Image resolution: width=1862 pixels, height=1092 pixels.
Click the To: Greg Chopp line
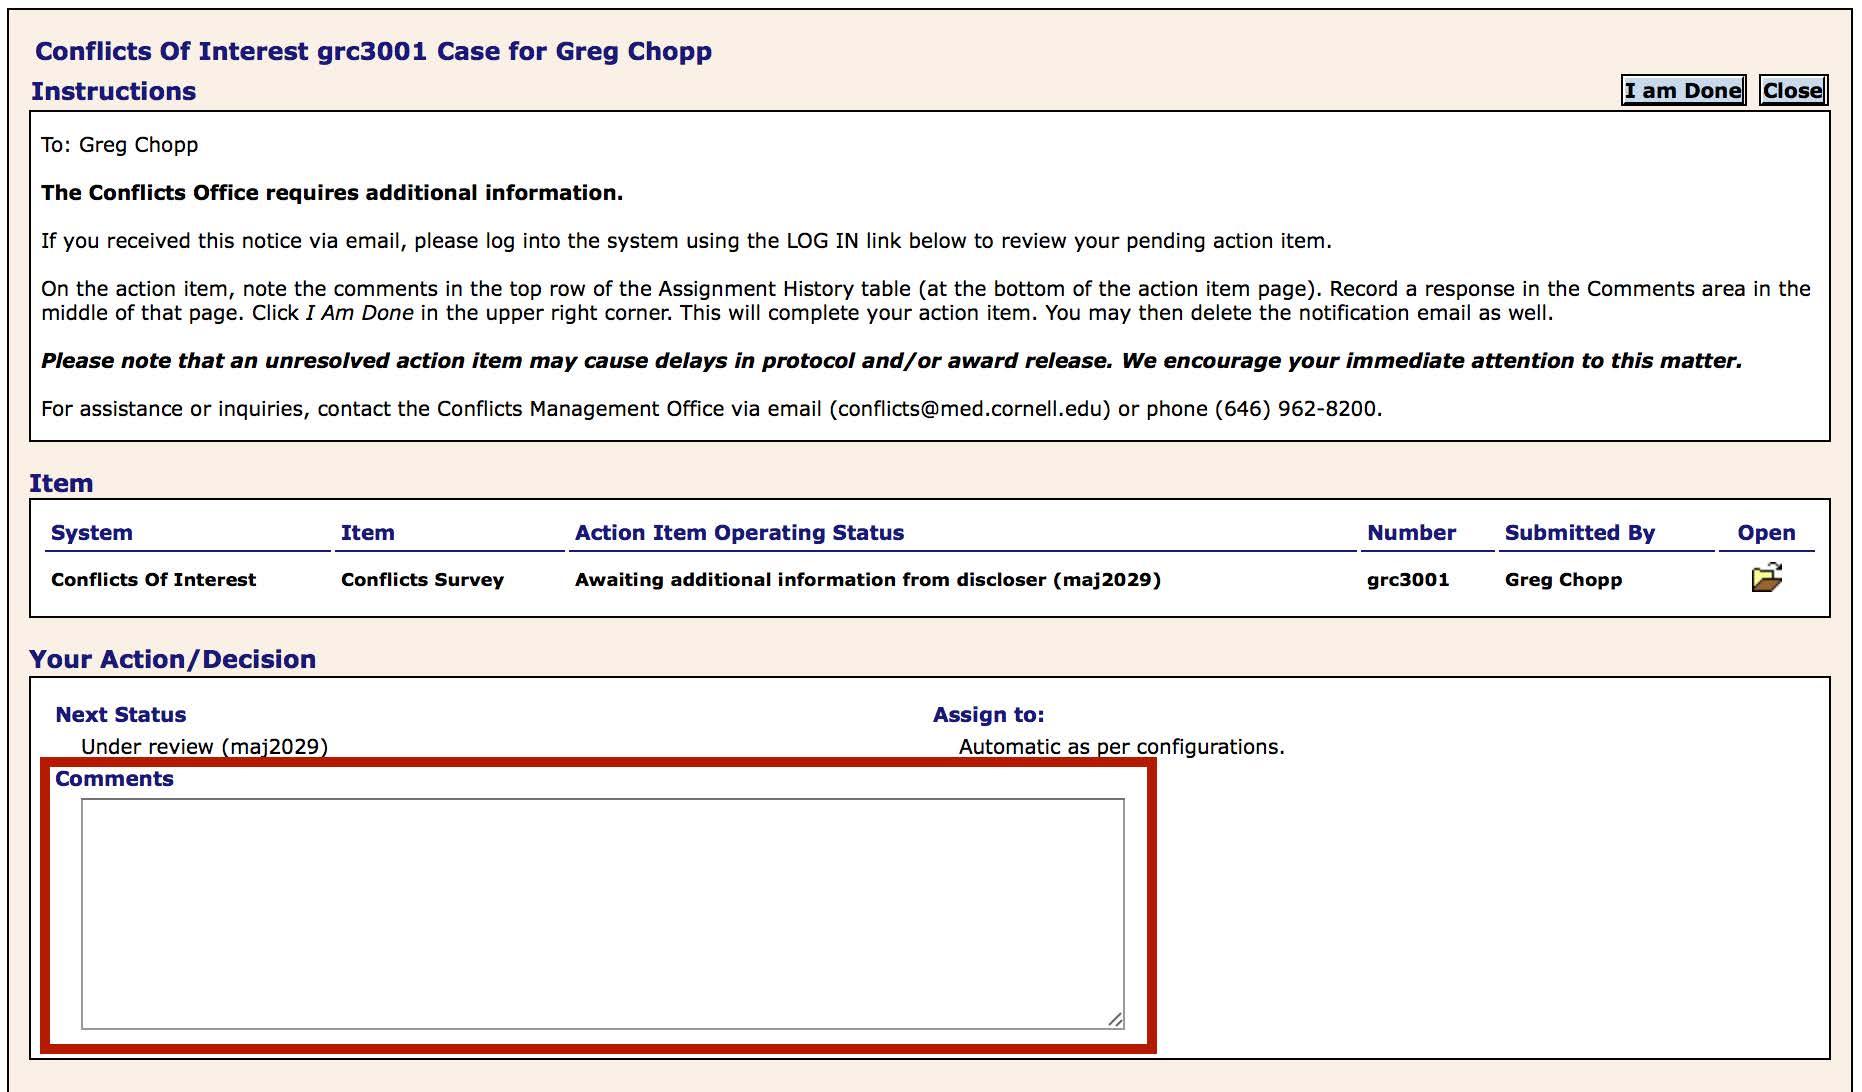click(119, 145)
